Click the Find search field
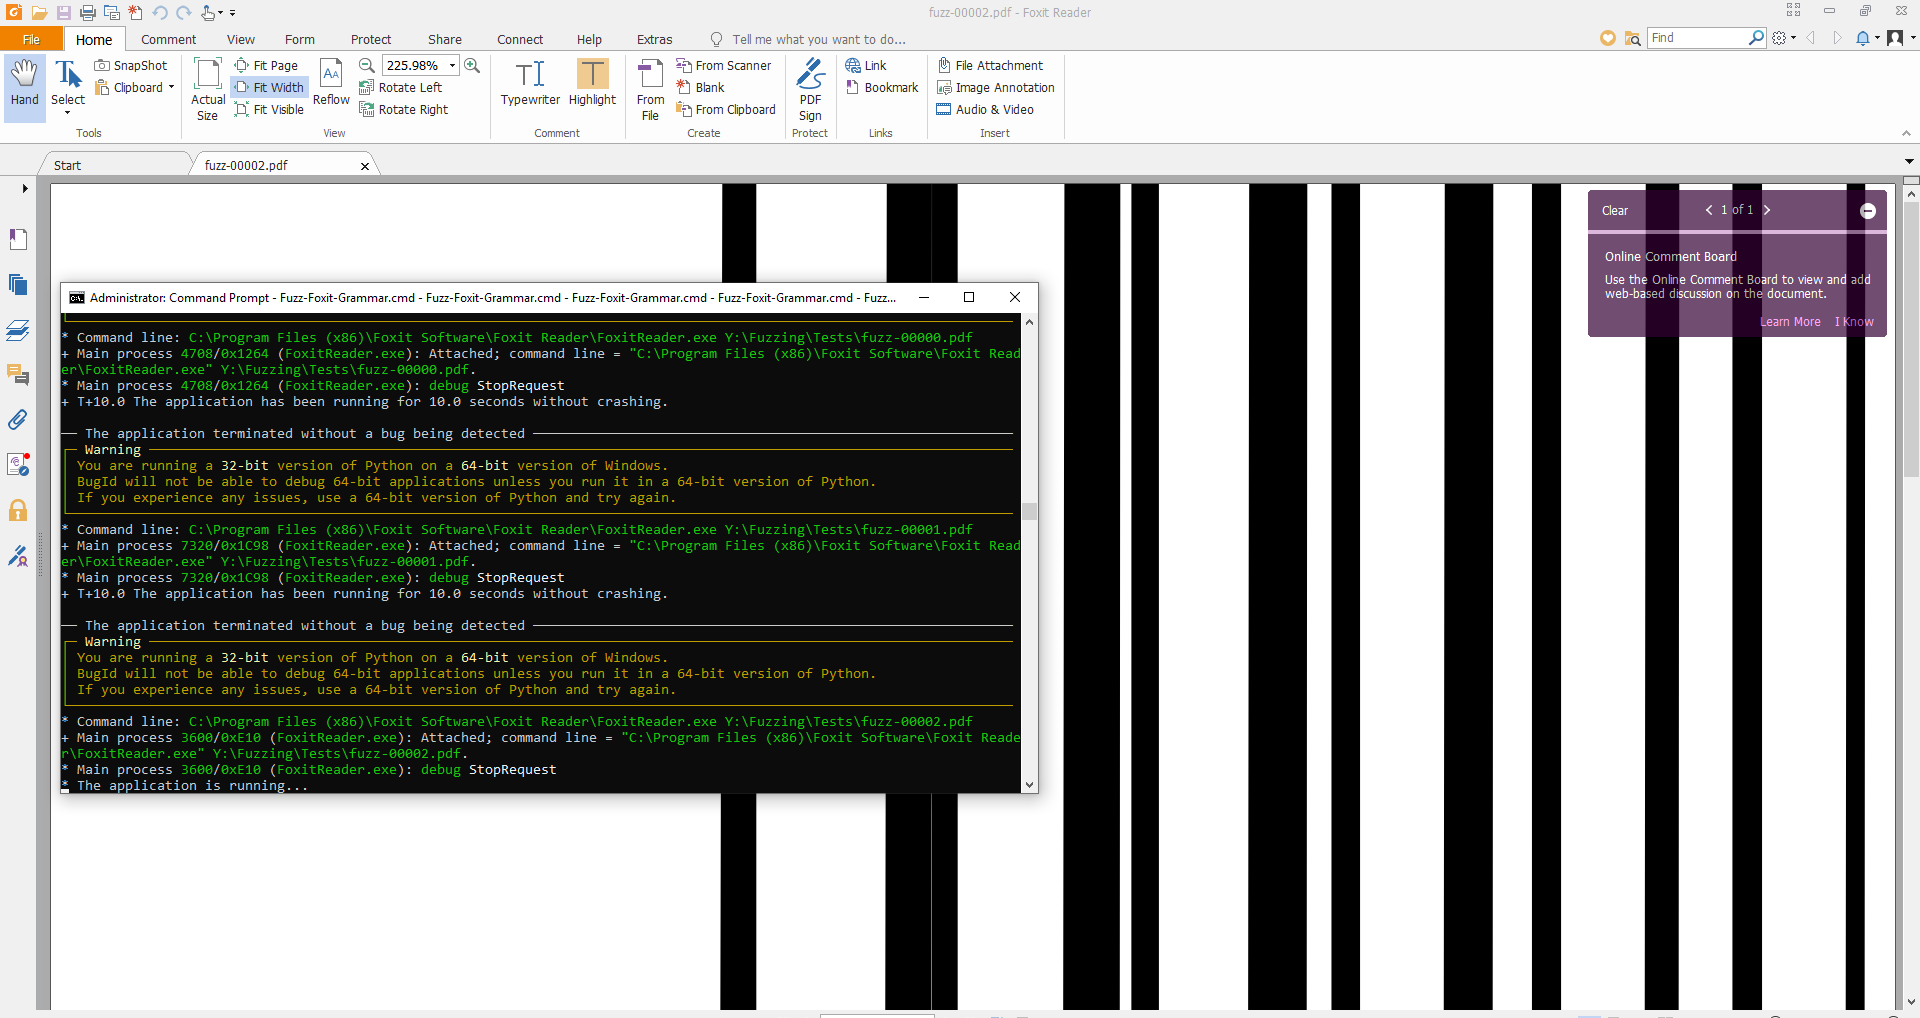1920x1018 pixels. pyautogui.click(x=1698, y=38)
